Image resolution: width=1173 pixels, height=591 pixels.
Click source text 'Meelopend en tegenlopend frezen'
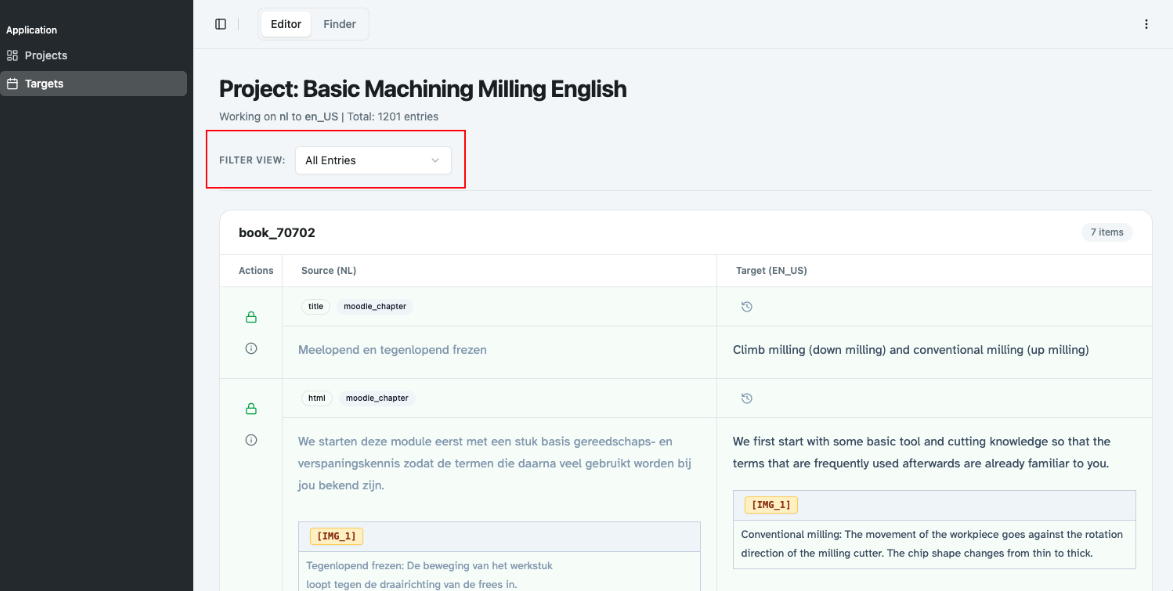click(x=392, y=349)
